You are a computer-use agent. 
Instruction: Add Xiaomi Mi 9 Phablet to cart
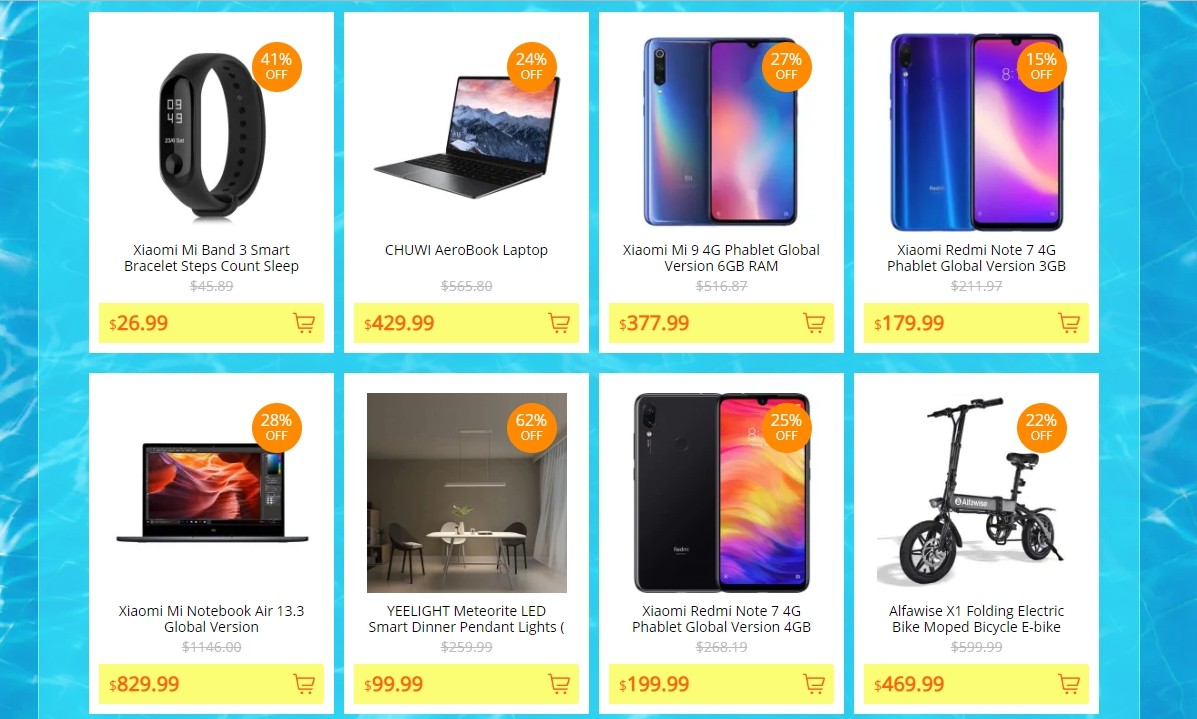[x=815, y=323]
